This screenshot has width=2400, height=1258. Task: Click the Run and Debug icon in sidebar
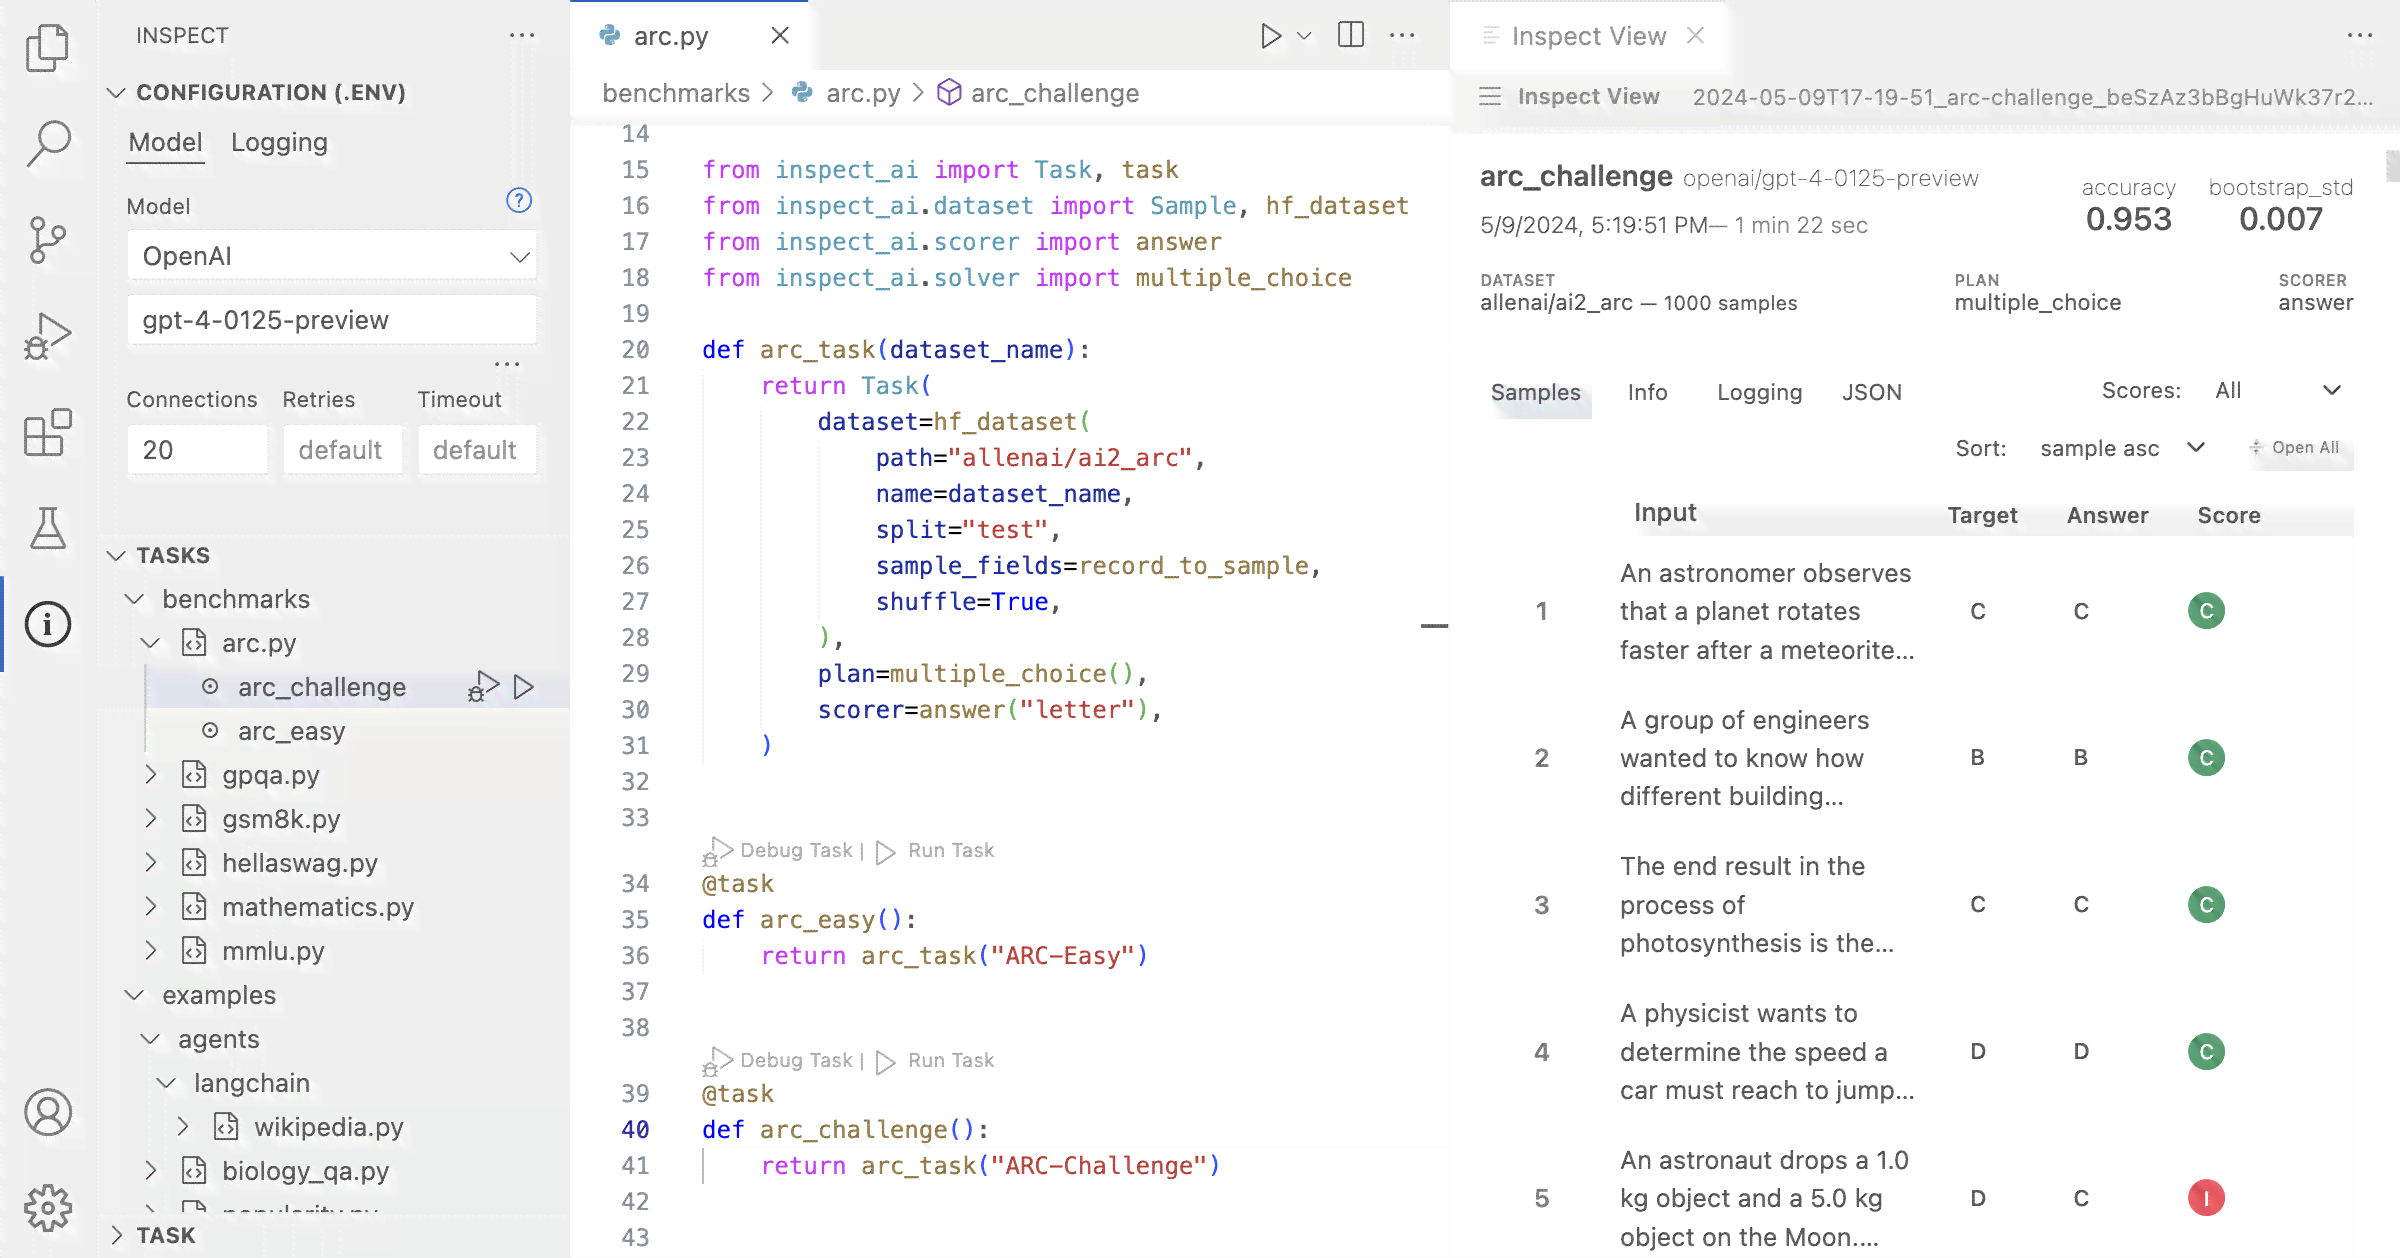pyautogui.click(x=48, y=335)
